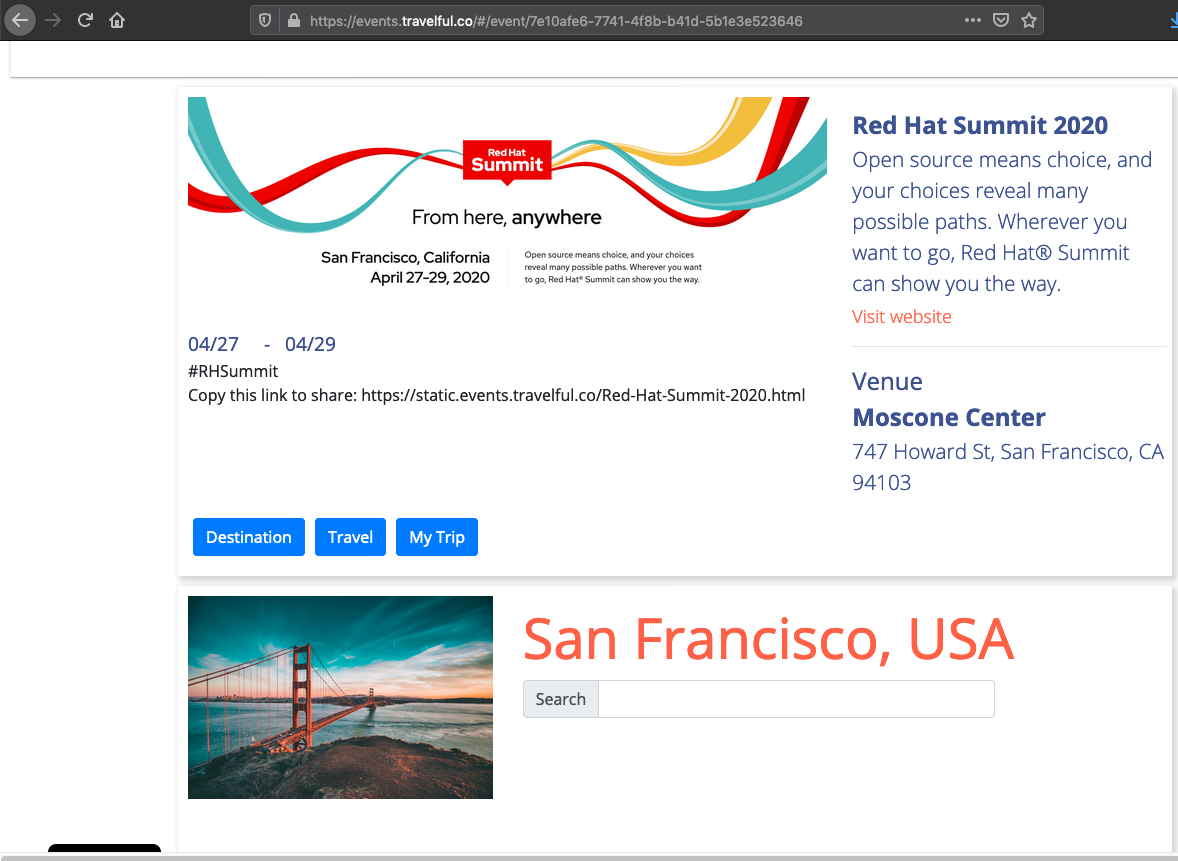Go to the browser home page
Viewport: 1178px width, 861px height.
click(x=117, y=20)
